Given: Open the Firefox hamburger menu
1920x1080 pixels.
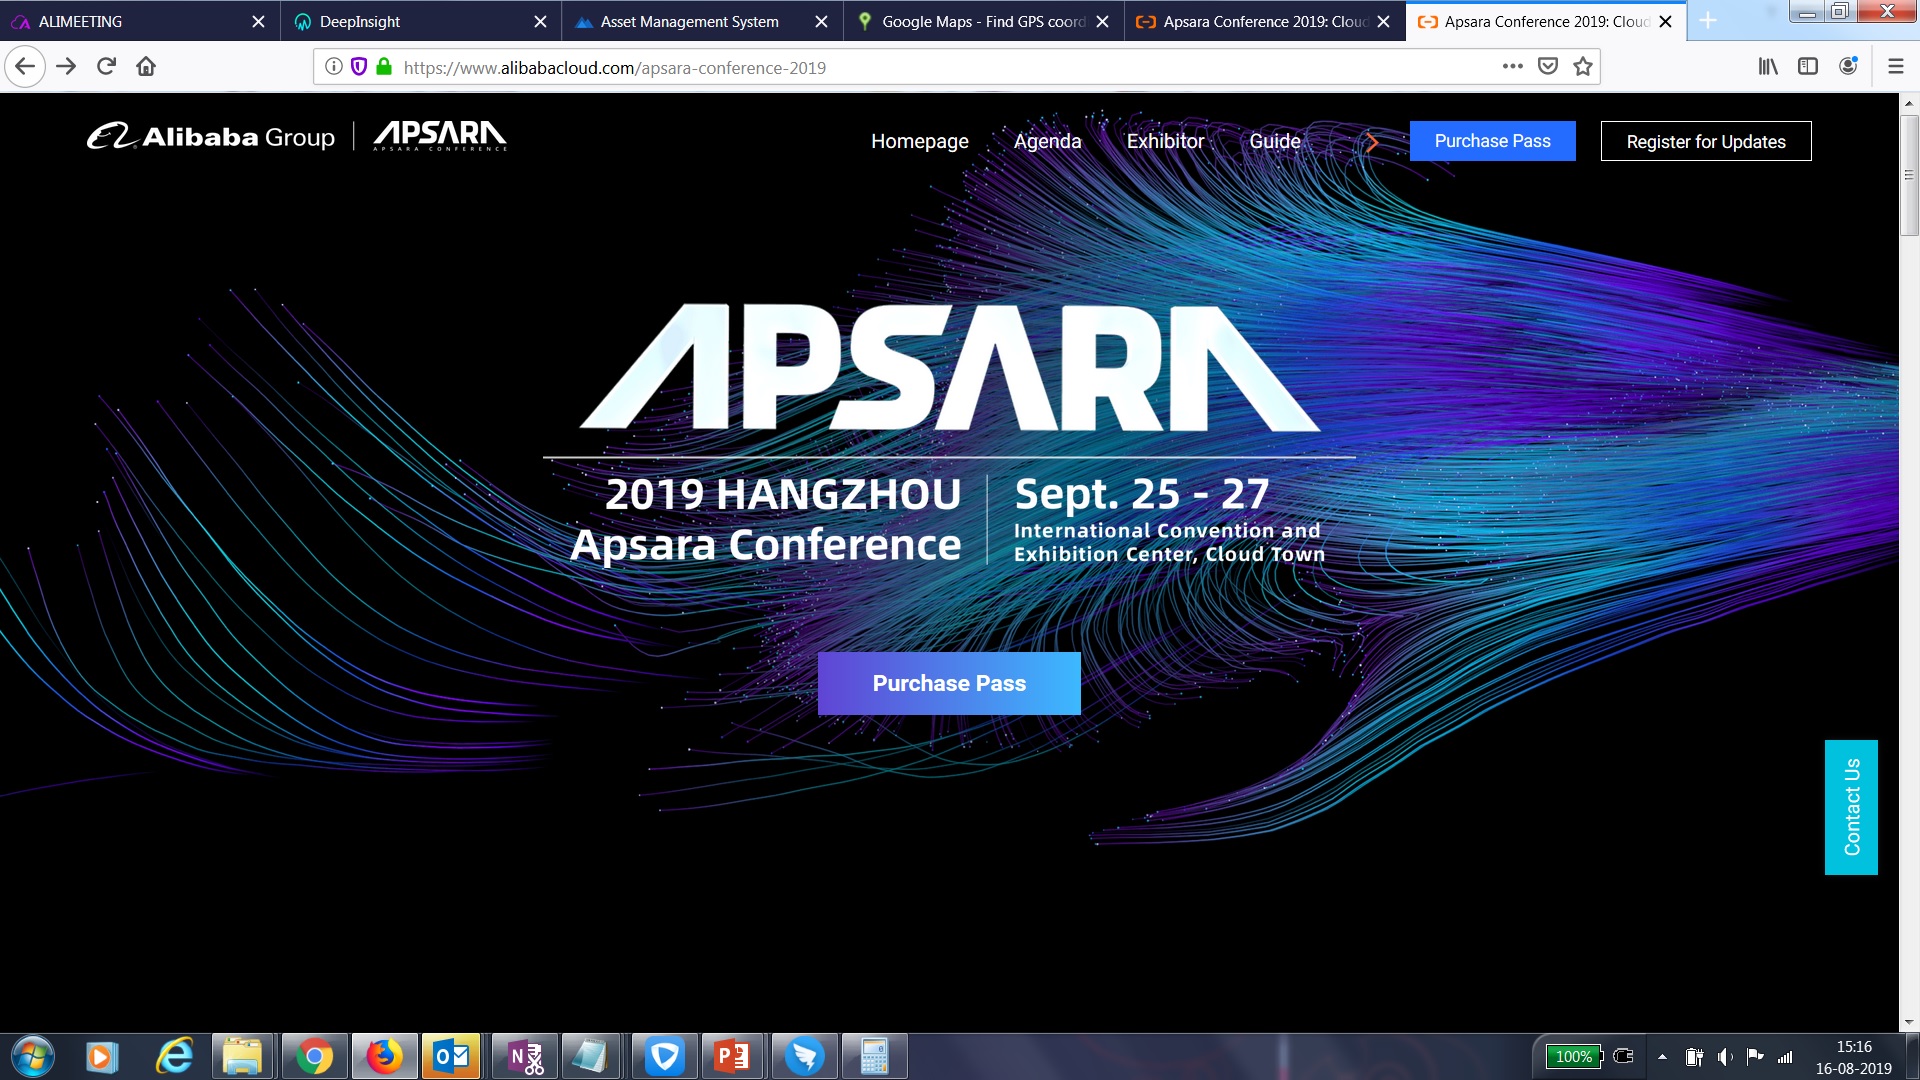Looking at the screenshot, I should (1895, 67).
